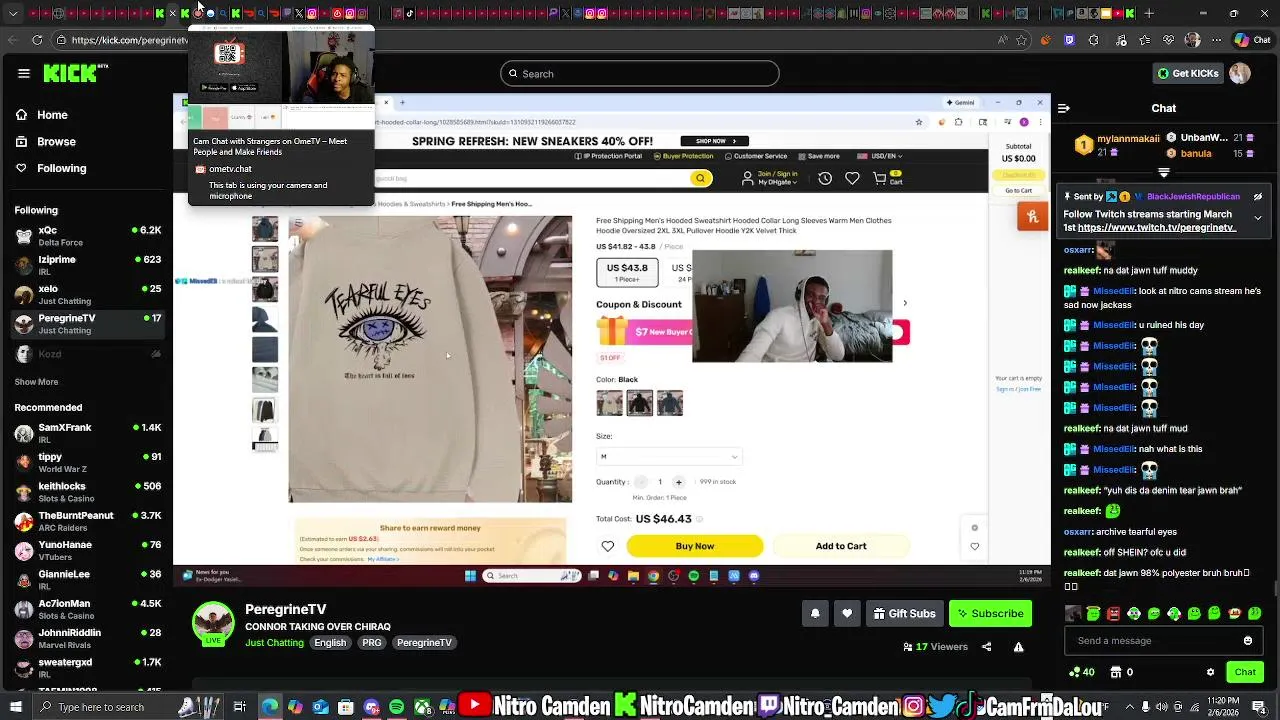Image resolution: width=1280 pixels, height=720 pixels.
Task: Select the US $43.8 price tier
Action: (x=627, y=272)
